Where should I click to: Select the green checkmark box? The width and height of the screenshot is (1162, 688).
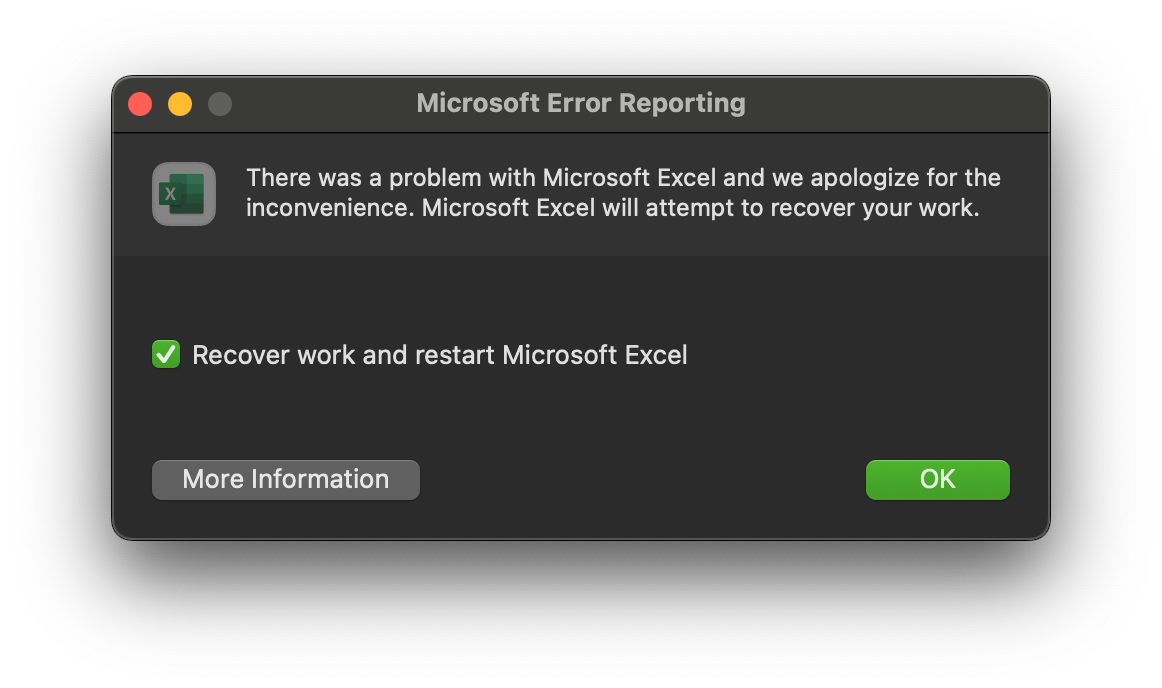click(x=166, y=355)
